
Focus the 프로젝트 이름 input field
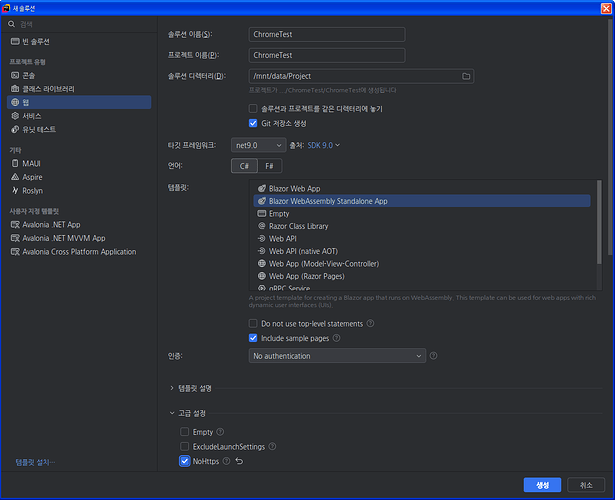point(327,55)
